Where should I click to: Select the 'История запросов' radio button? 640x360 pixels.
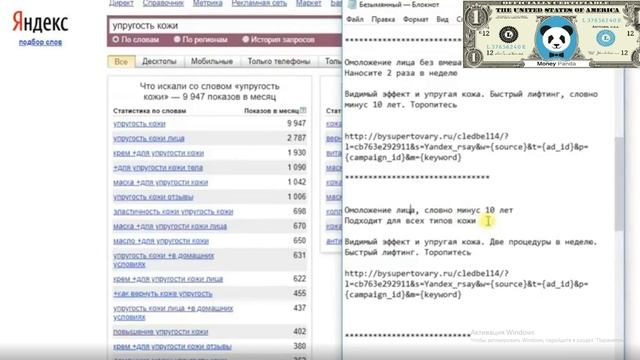click(x=245, y=40)
